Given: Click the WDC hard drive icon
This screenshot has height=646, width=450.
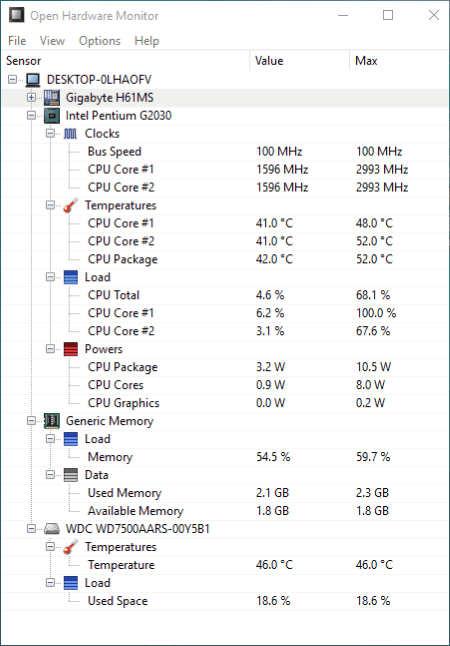Looking at the screenshot, I should click(52, 529).
